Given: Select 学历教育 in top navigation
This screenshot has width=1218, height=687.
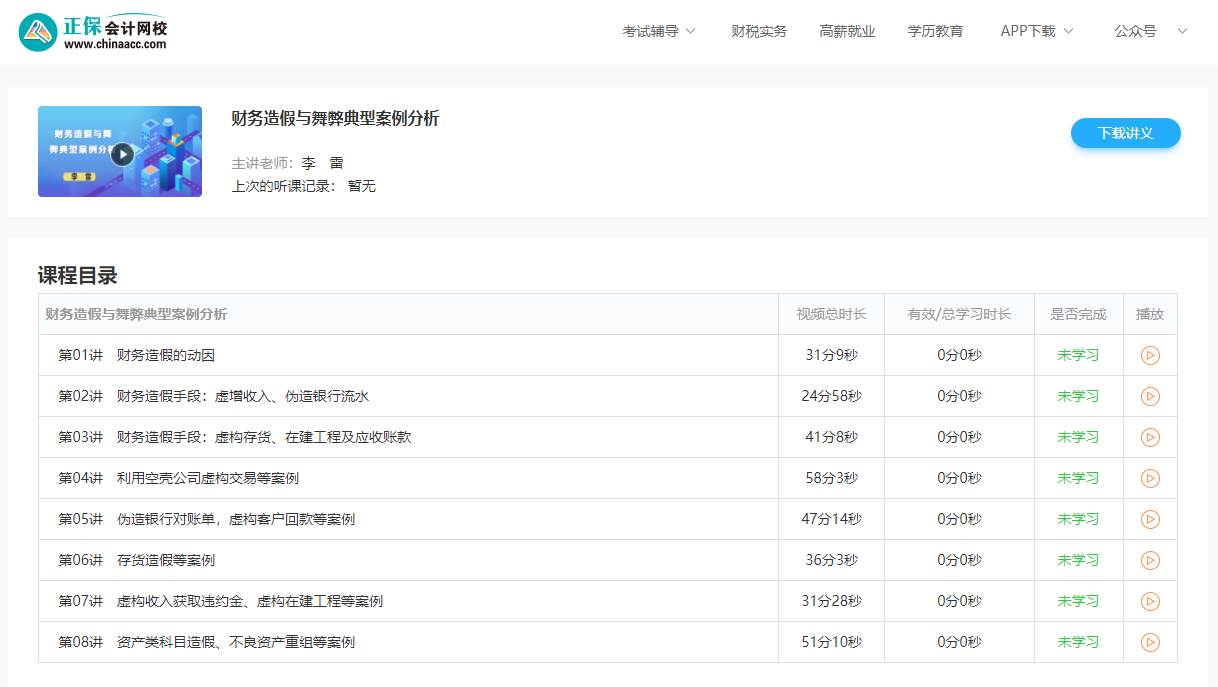Looking at the screenshot, I should point(935,31).
